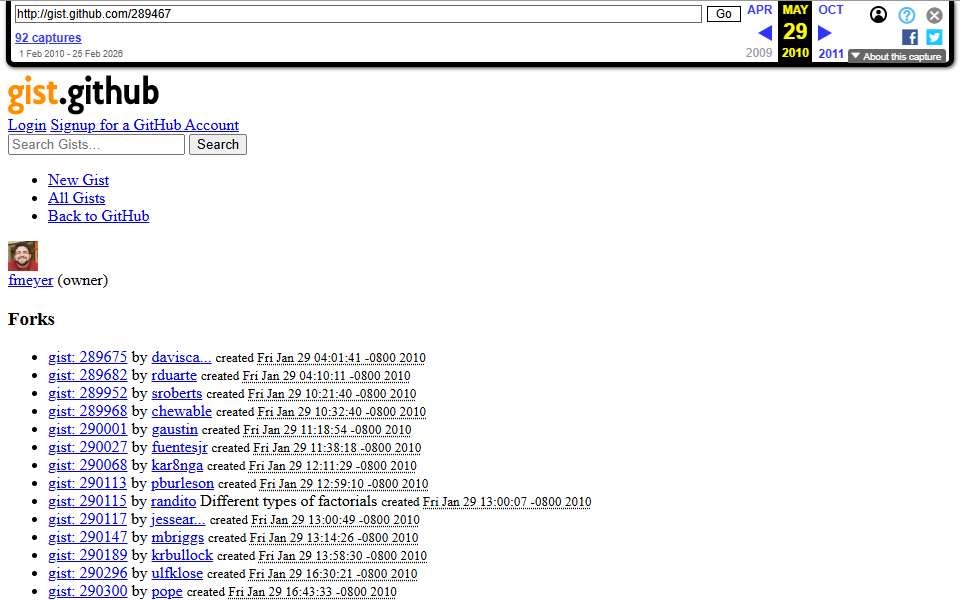This screenshot has width=960, height=600.
Task: Close the Wayback toolbar with X icon
Action: [x=934, y=15]
